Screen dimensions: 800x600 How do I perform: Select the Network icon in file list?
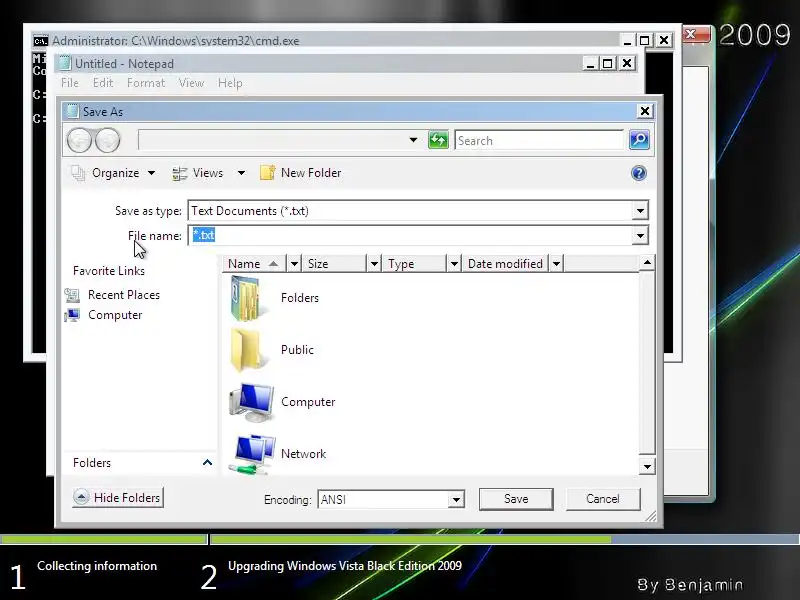point(252,454)
